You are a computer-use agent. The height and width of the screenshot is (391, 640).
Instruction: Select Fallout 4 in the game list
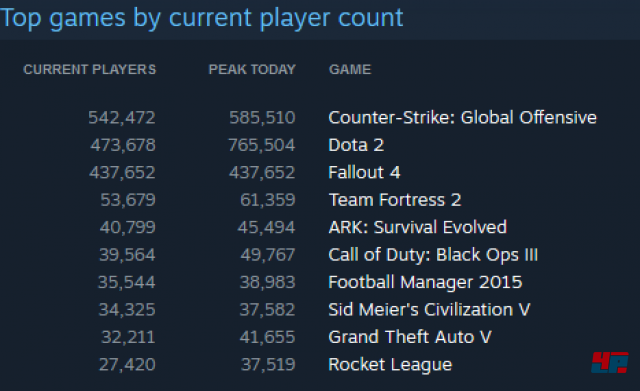point(364,172)
